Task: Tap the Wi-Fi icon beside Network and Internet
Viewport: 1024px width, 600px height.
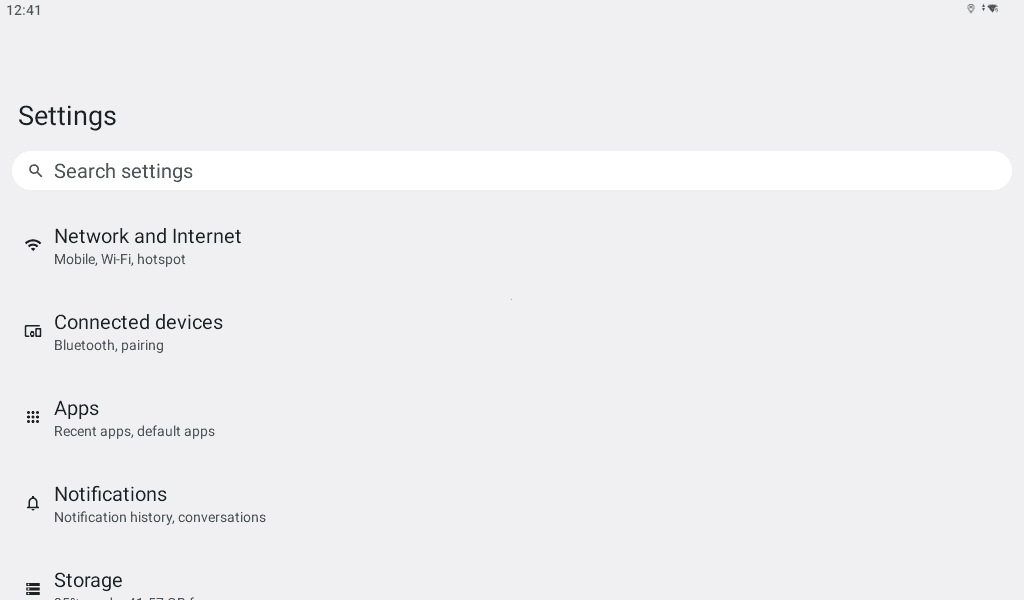Action: [33, 245]
